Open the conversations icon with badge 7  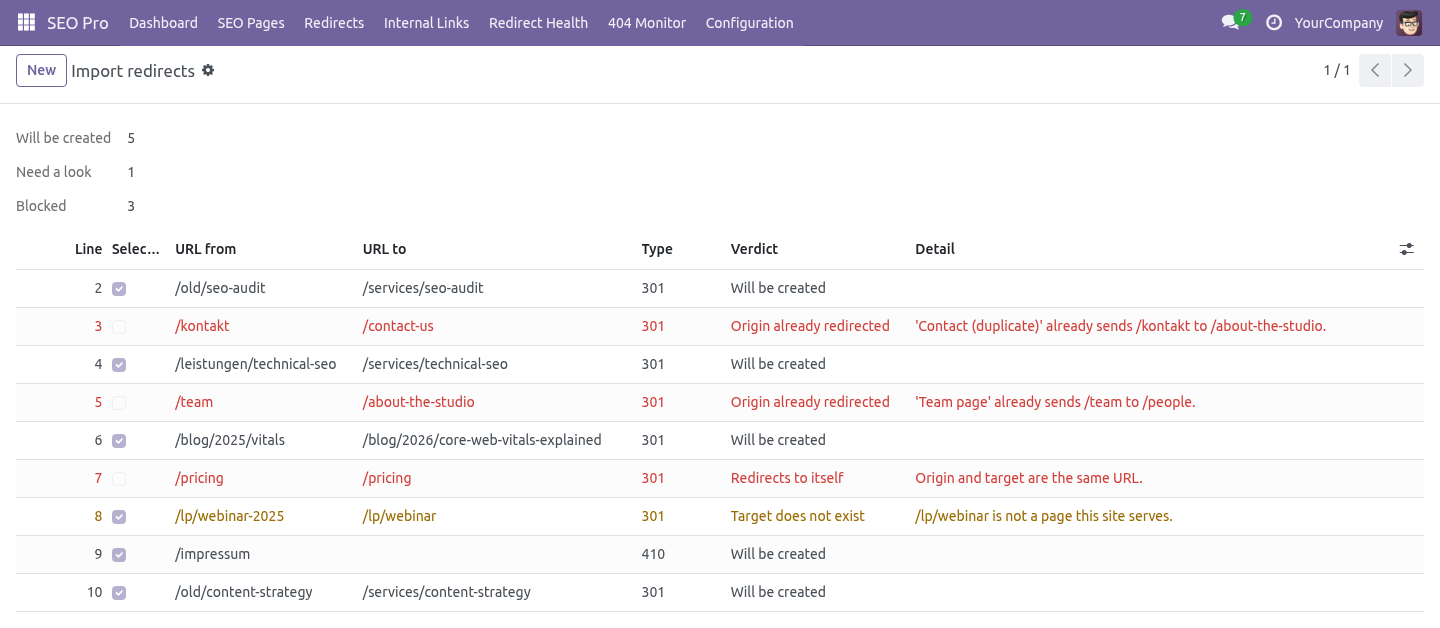[x=1234, y=22]
